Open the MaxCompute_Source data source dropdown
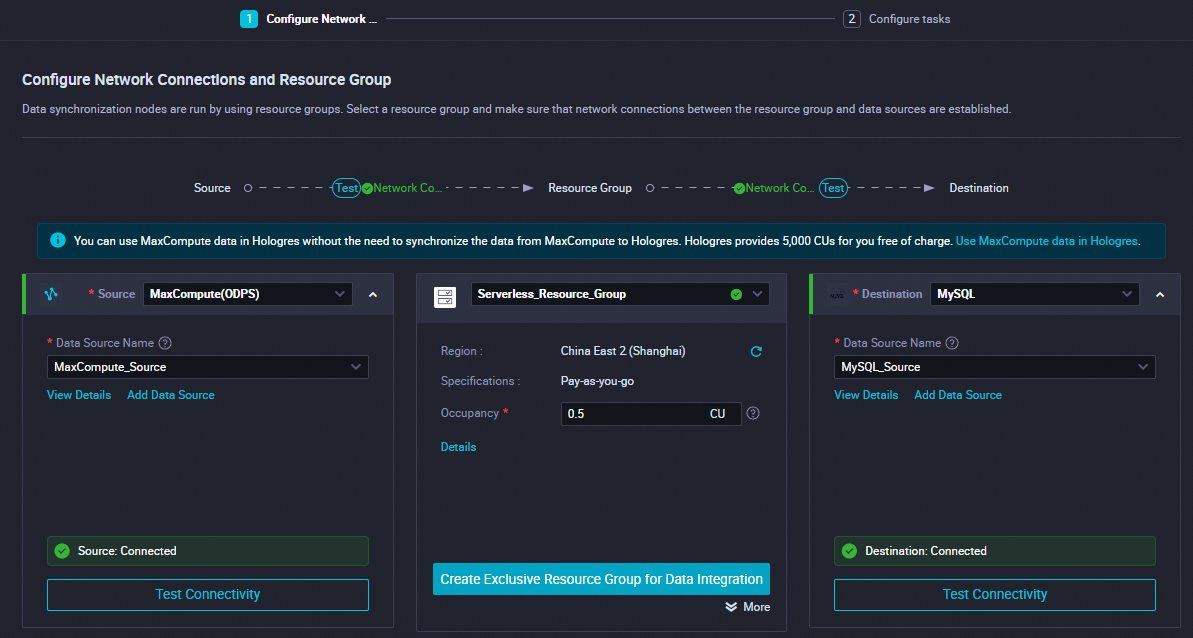Image resolution: width=1193 pixels, height=638 pixels. click(x=208, y=367)
